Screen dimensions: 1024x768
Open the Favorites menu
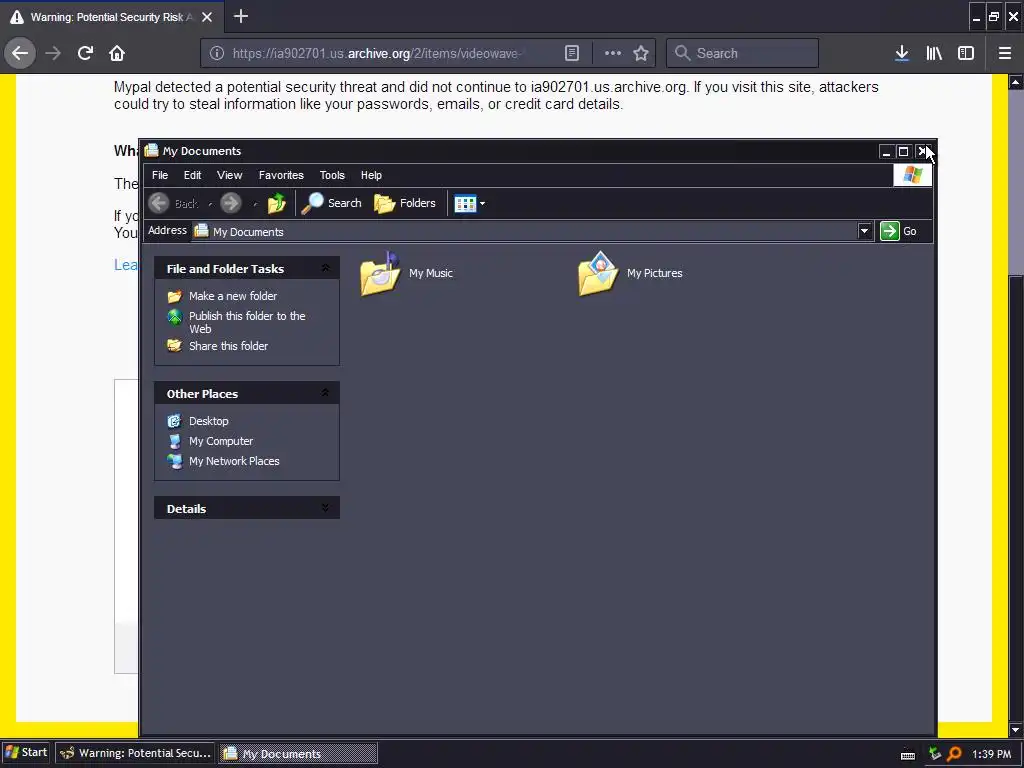pyautogui.click(x=281, y=175)
